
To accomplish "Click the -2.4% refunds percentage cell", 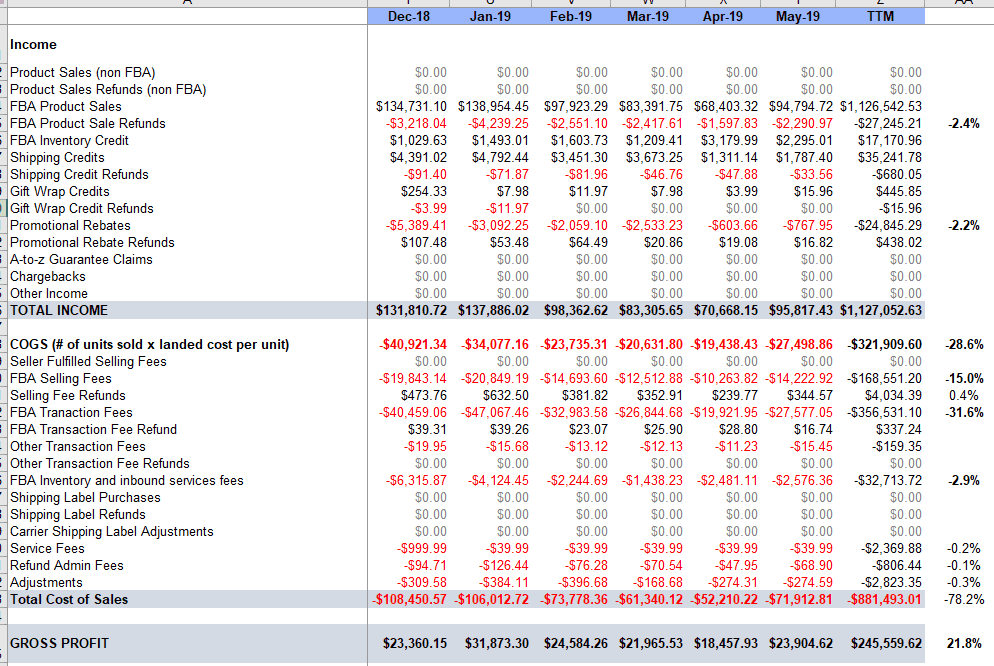I will coord(963,124).
